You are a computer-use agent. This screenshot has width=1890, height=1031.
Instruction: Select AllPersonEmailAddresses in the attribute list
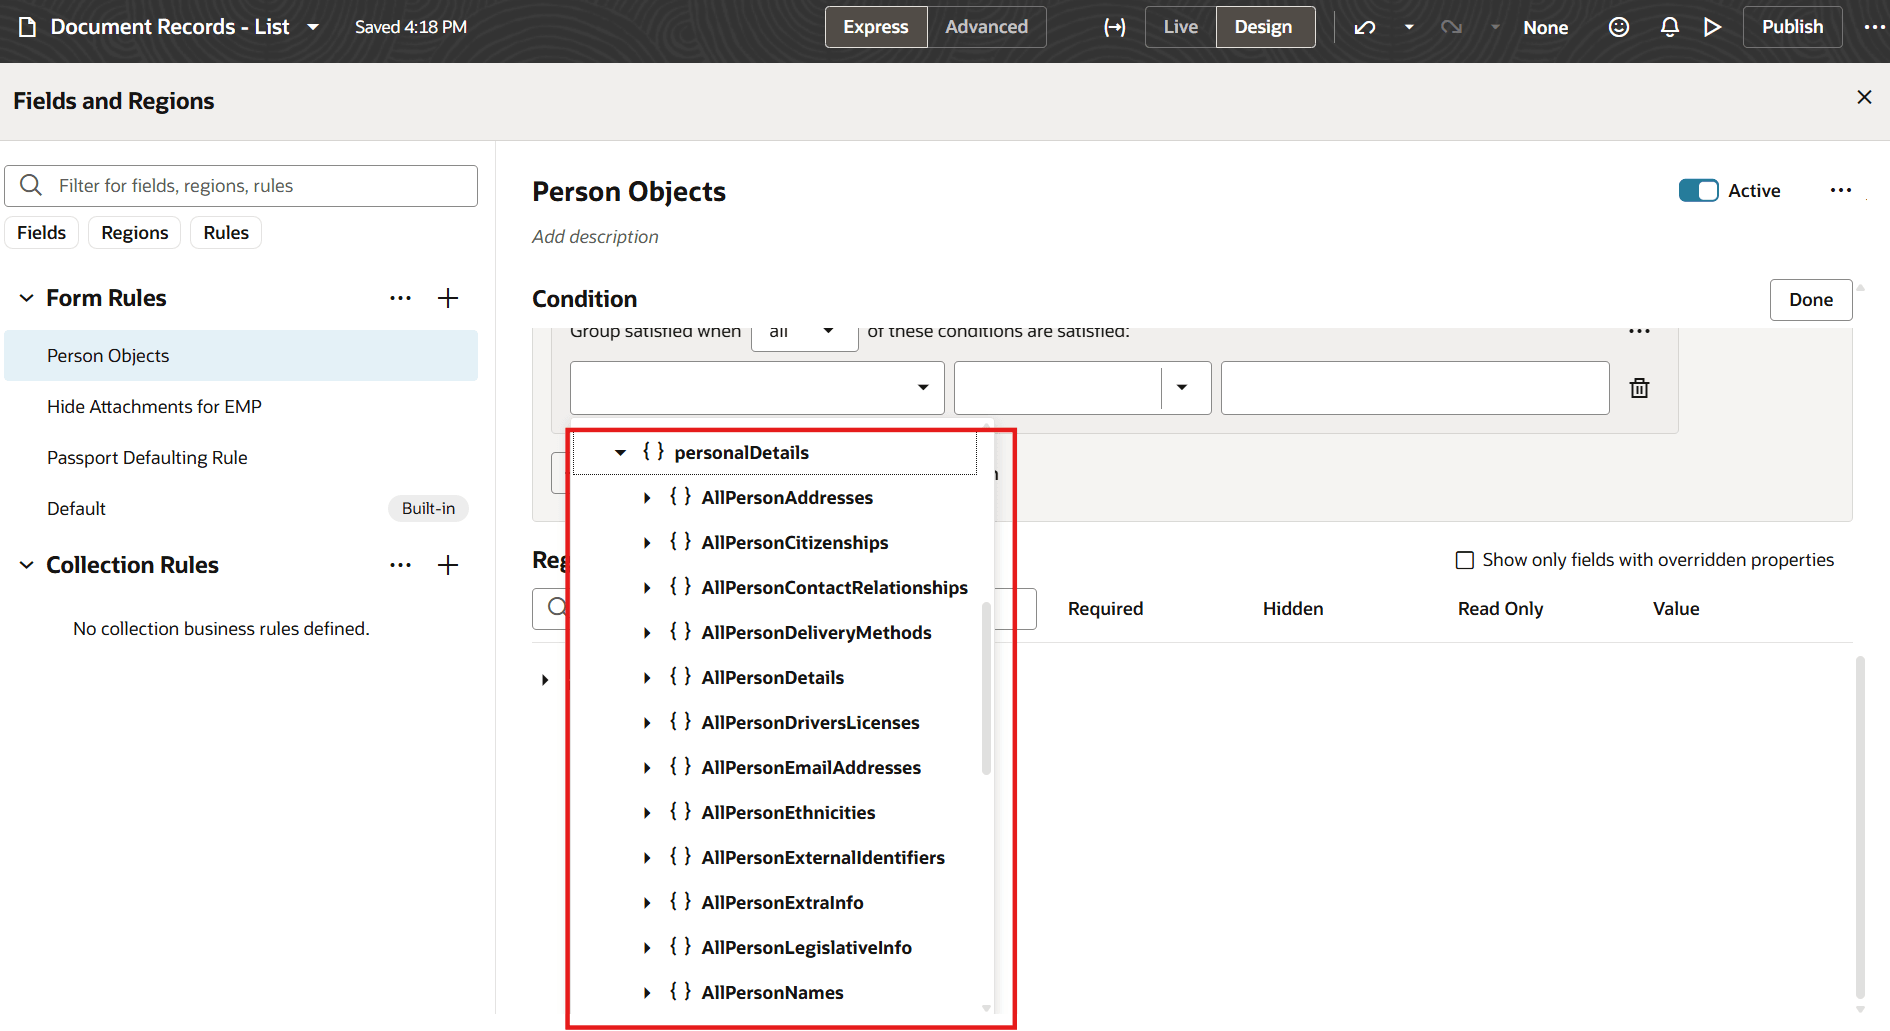811,768
